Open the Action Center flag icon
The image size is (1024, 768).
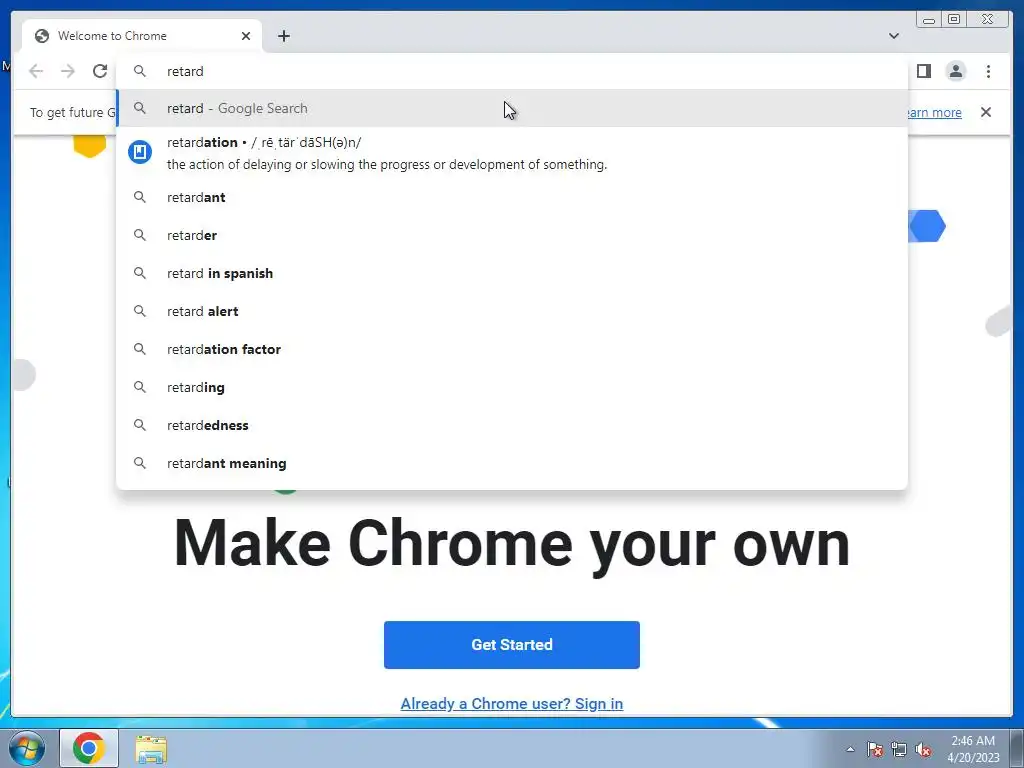[874, 749]
